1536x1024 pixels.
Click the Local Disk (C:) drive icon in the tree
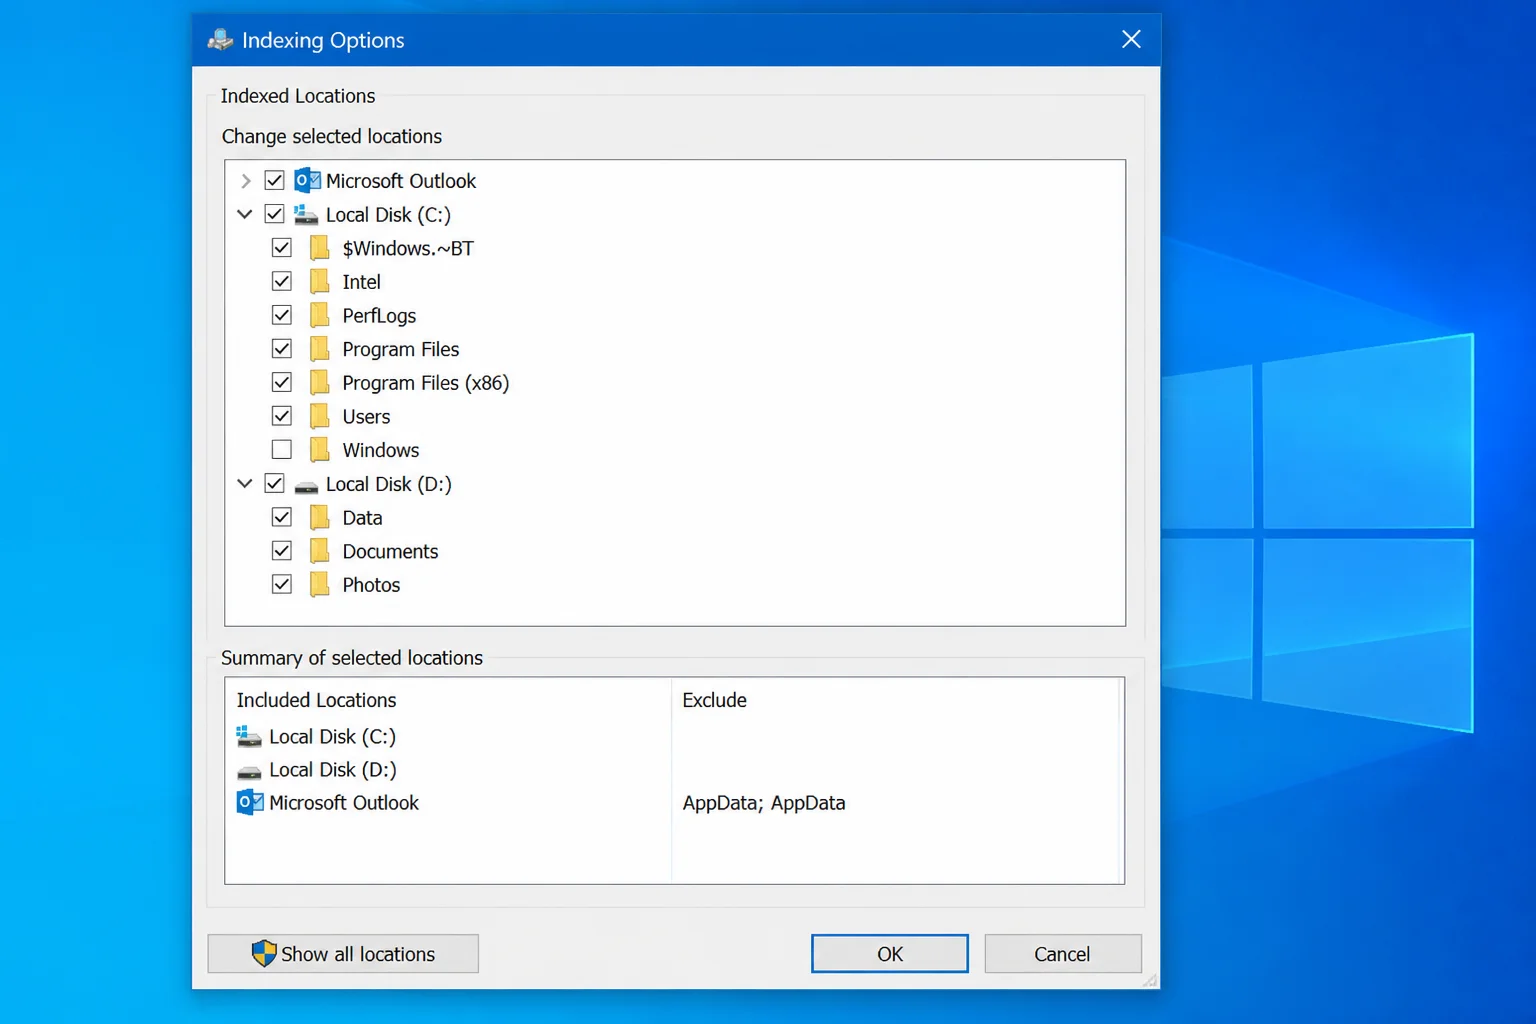click(x=306, y=215)
